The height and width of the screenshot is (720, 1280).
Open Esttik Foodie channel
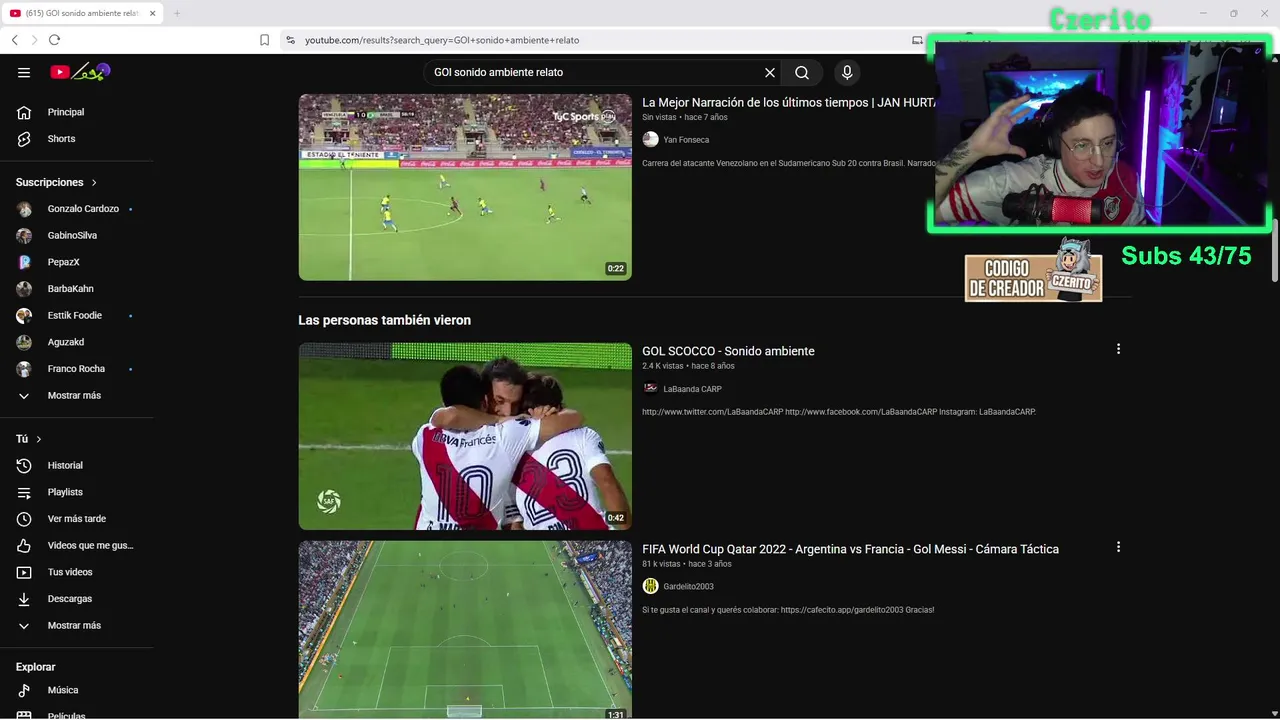tap(77, 315)
